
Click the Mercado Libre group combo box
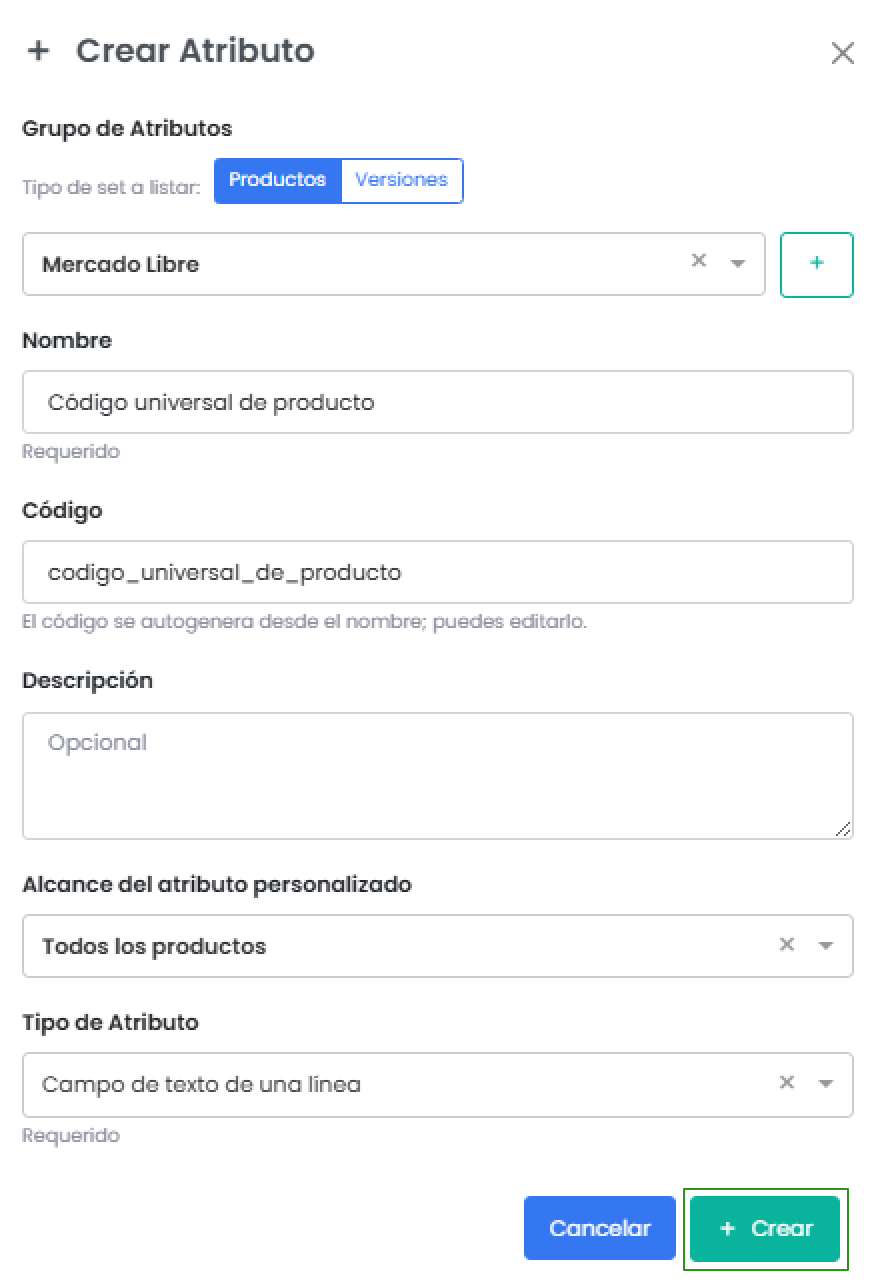coord(350,265)
